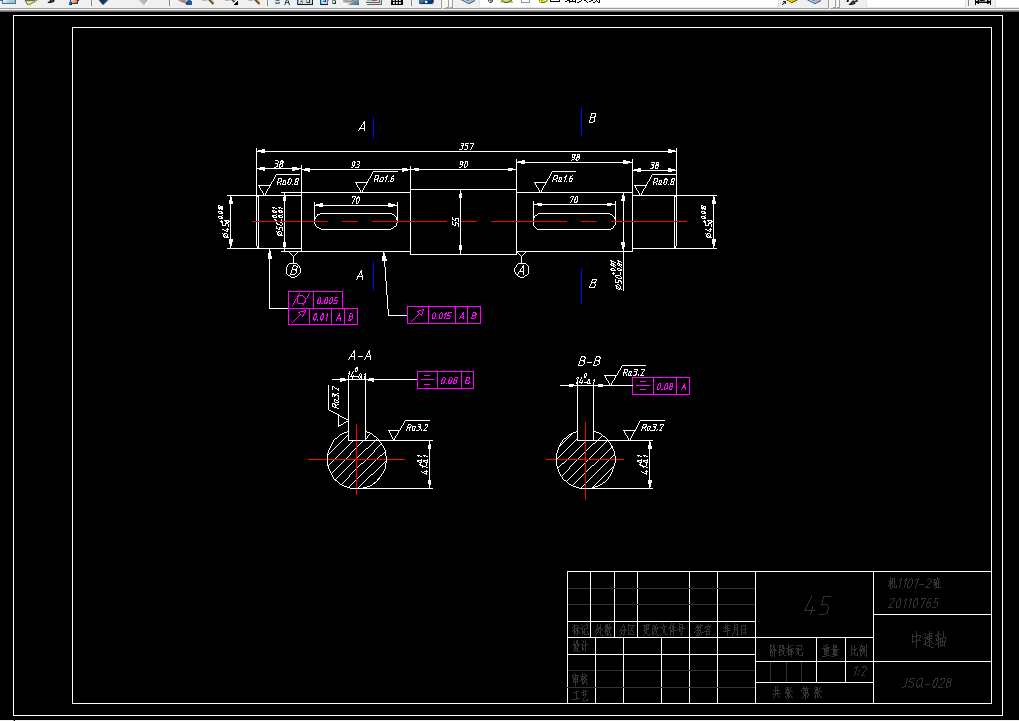Select the 0.08 B symmetry tolerance frame

coord(445,380)
